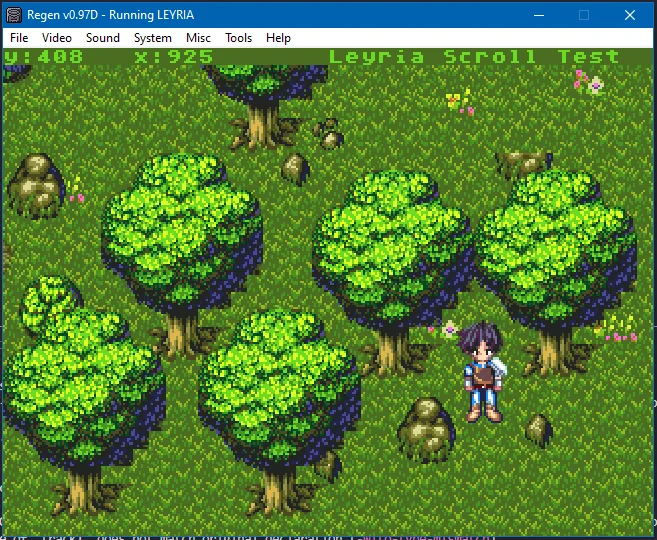The height and width of the screenshot is (540, 657).
Task: Click the 'Regen v0.97D - Running LEYRIA' title text
Action: tap(111, 15)
